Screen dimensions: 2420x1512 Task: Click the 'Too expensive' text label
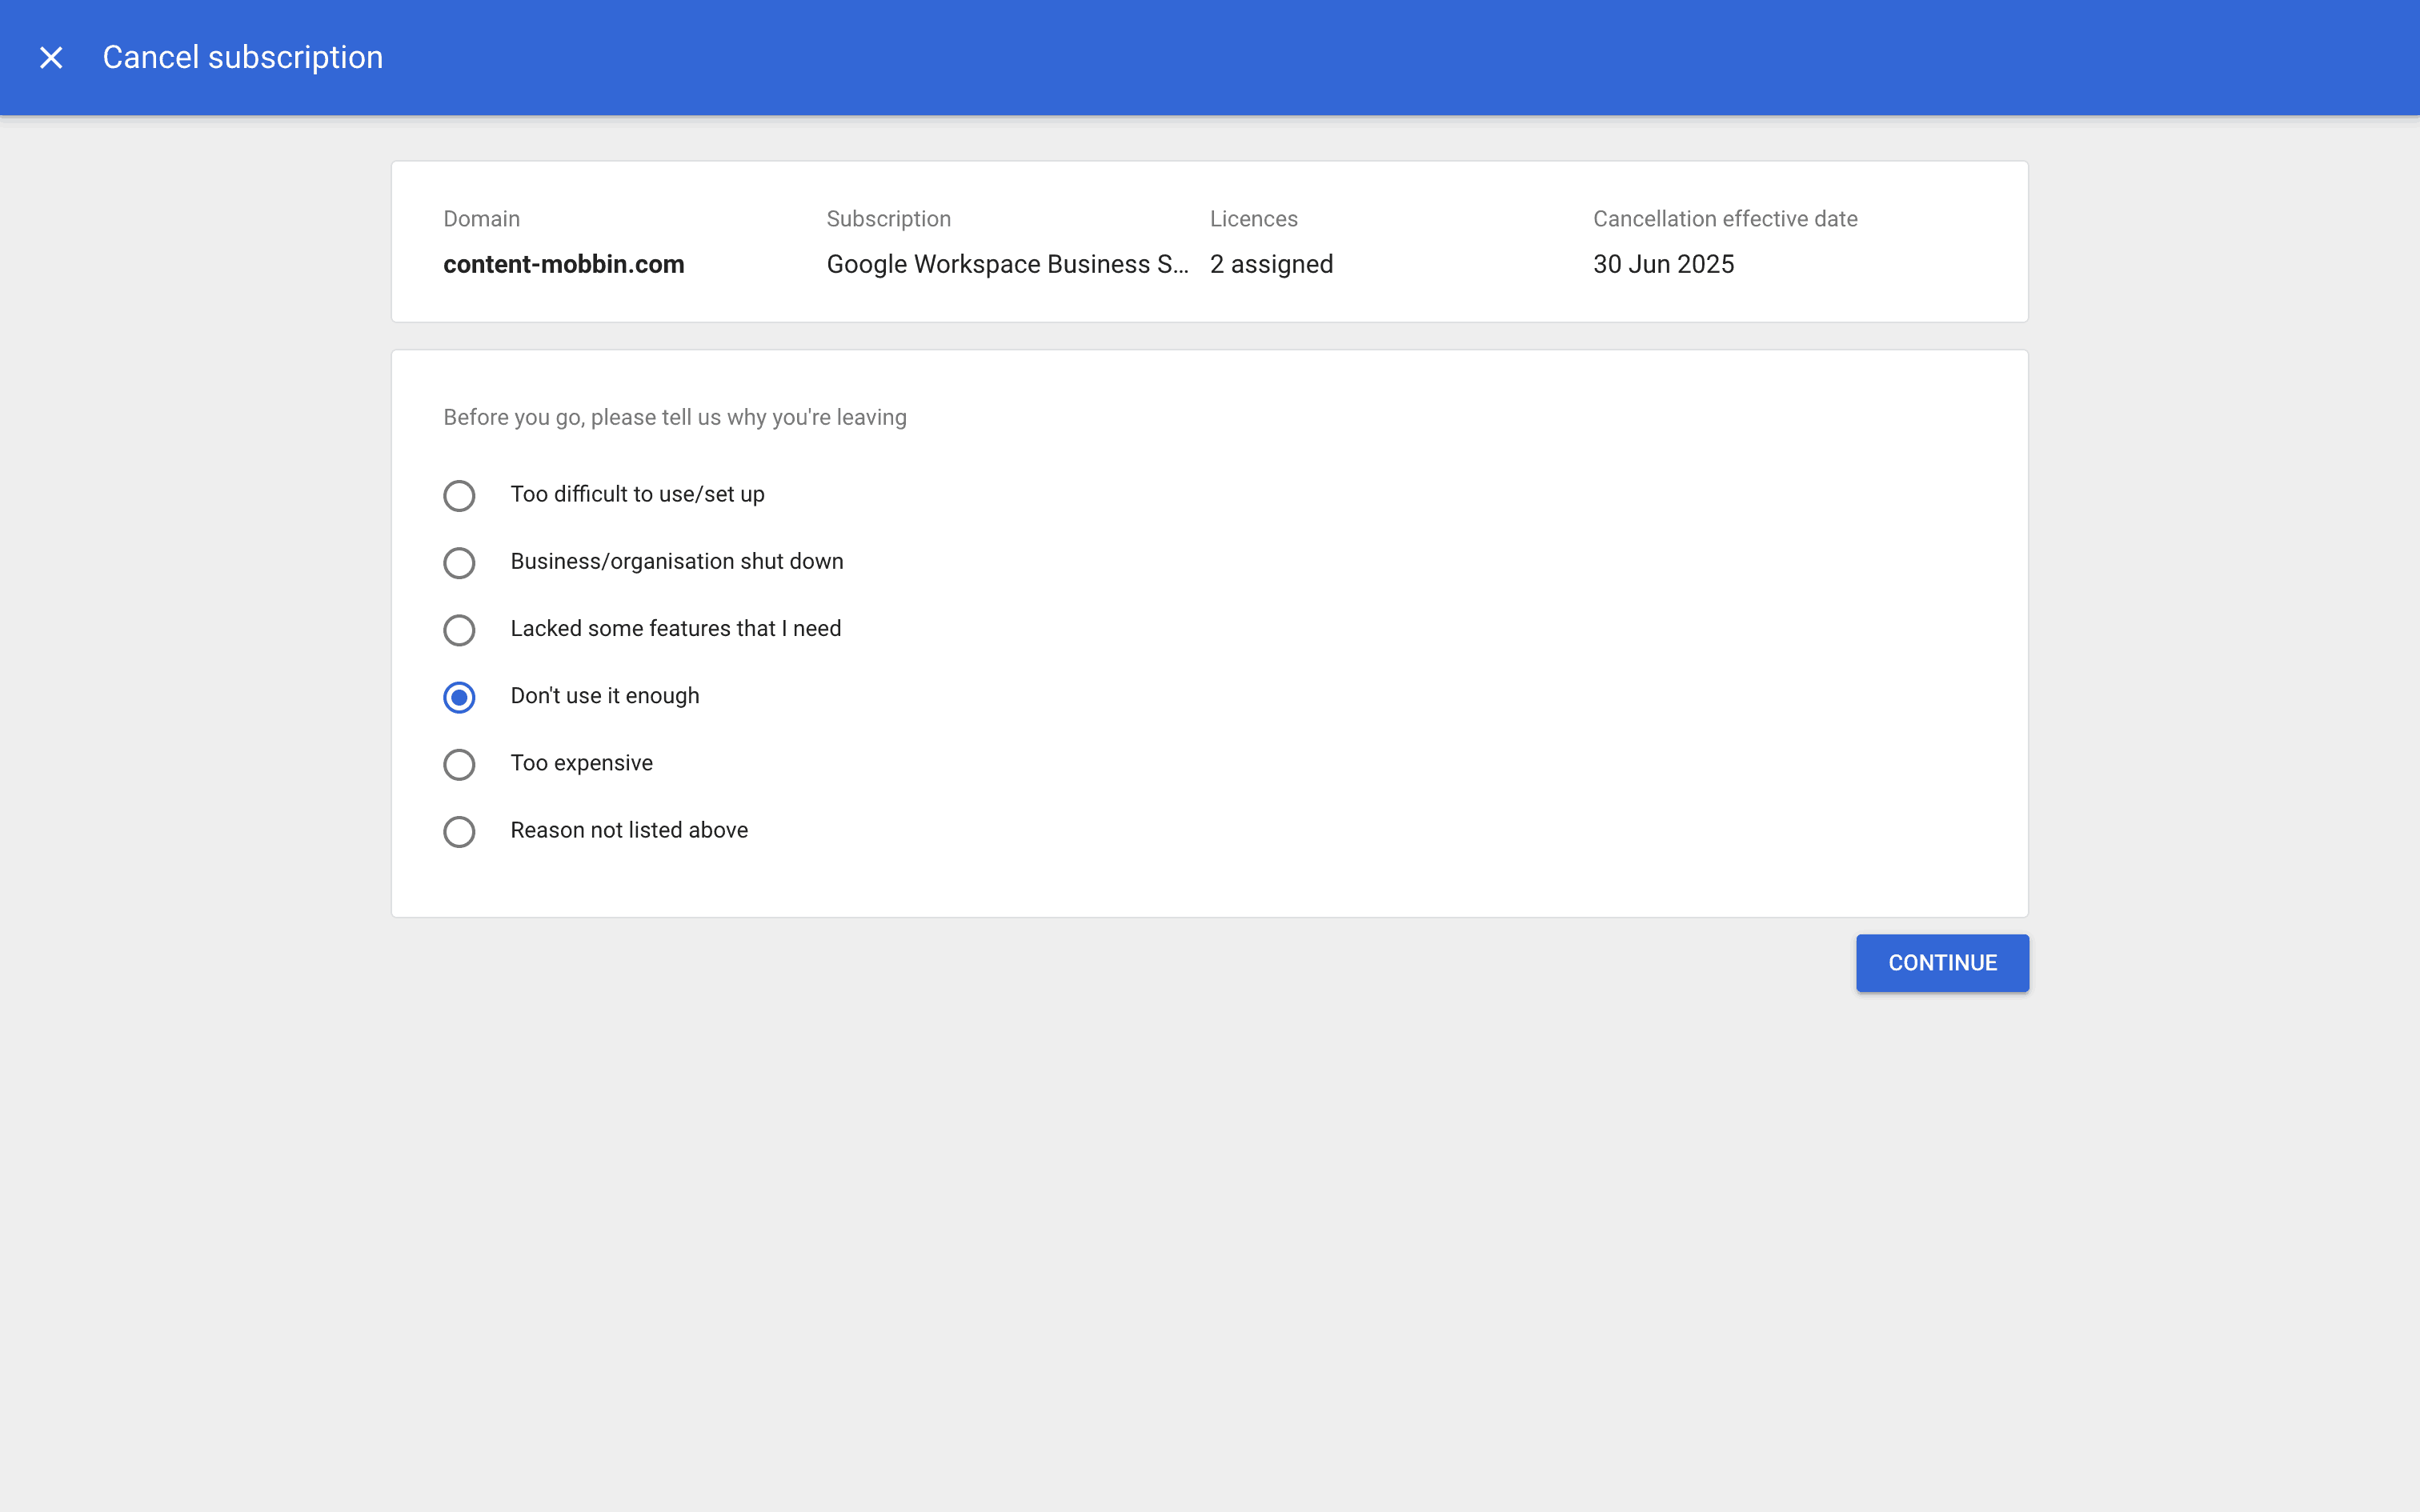581,763
